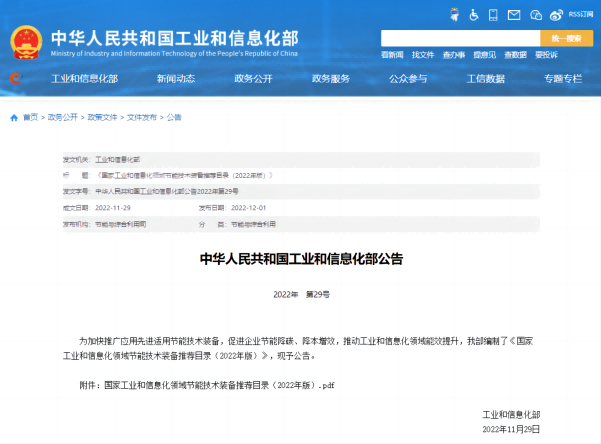Click the signature 工业和信息化部 at bottom
601x444 pixels.
tap(511, 414)
